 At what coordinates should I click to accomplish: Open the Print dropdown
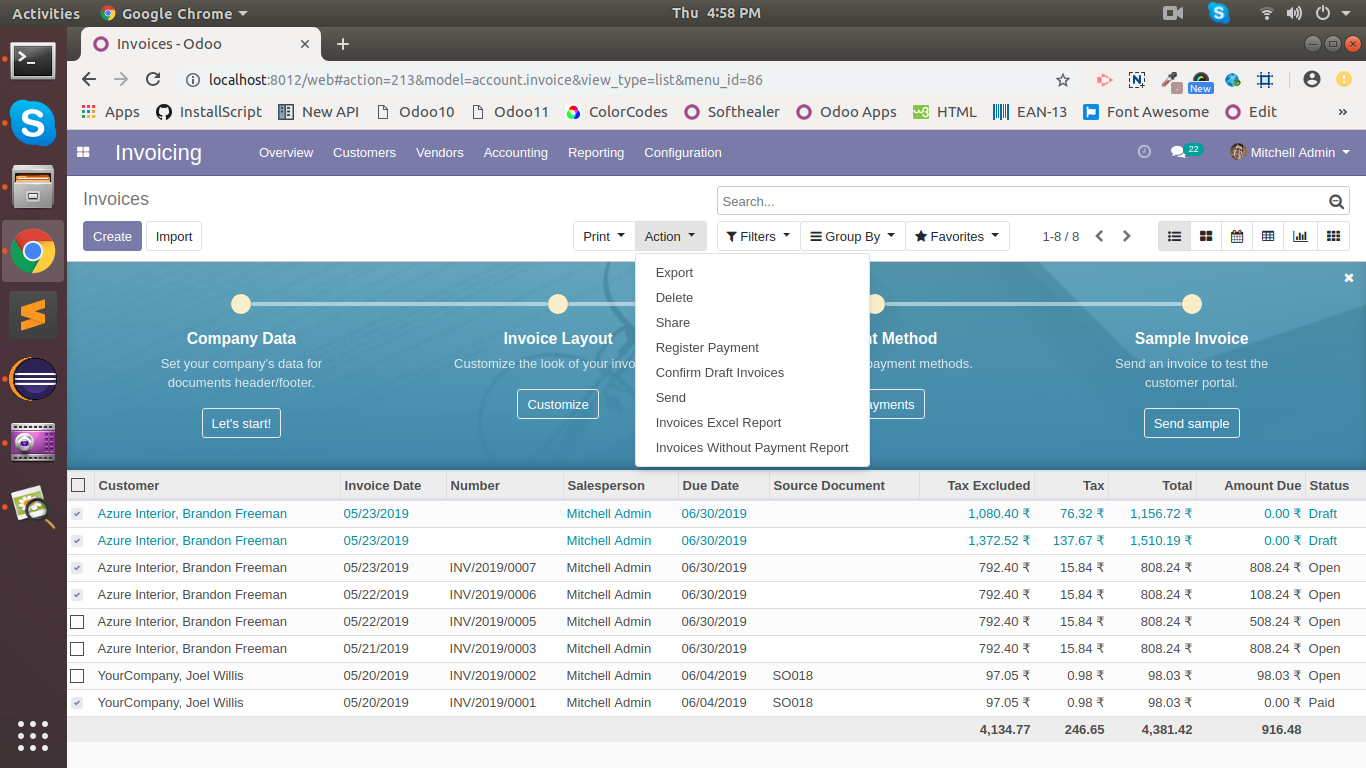(604, 236)
